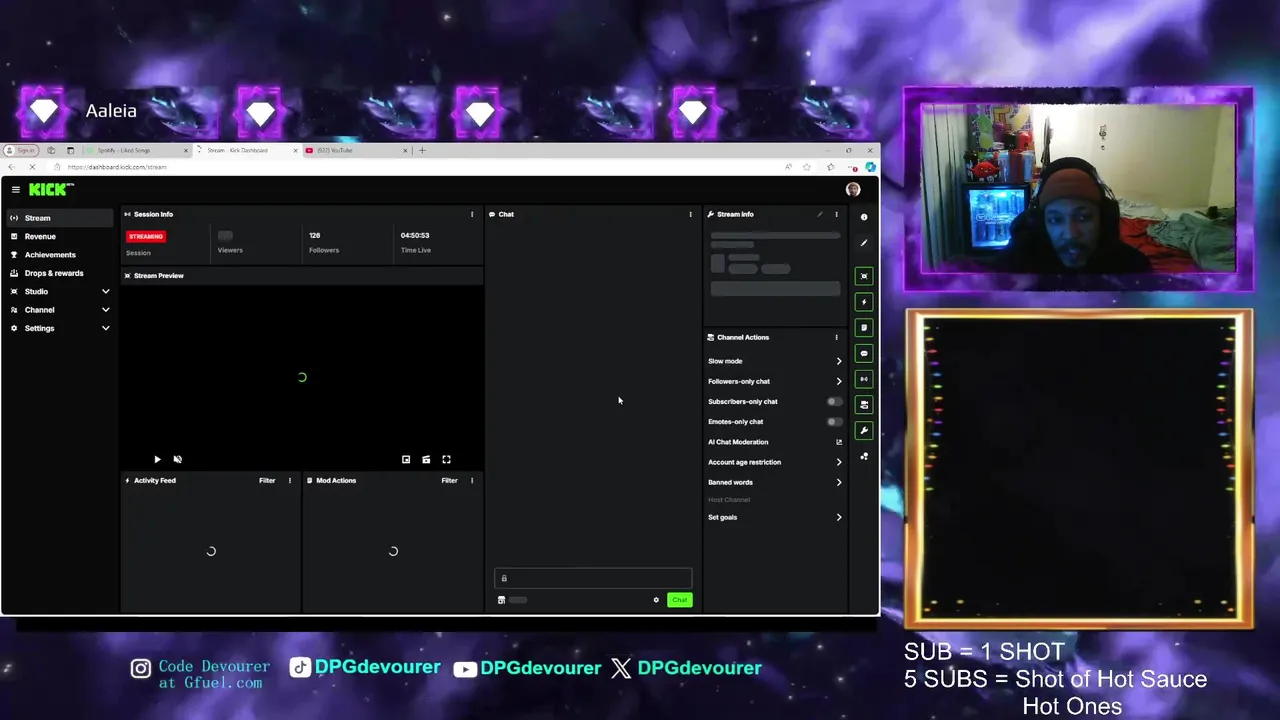Toggle the wrench stream info widget icon
This screenshot has width=1280, height=720.
tap(864, 430)
